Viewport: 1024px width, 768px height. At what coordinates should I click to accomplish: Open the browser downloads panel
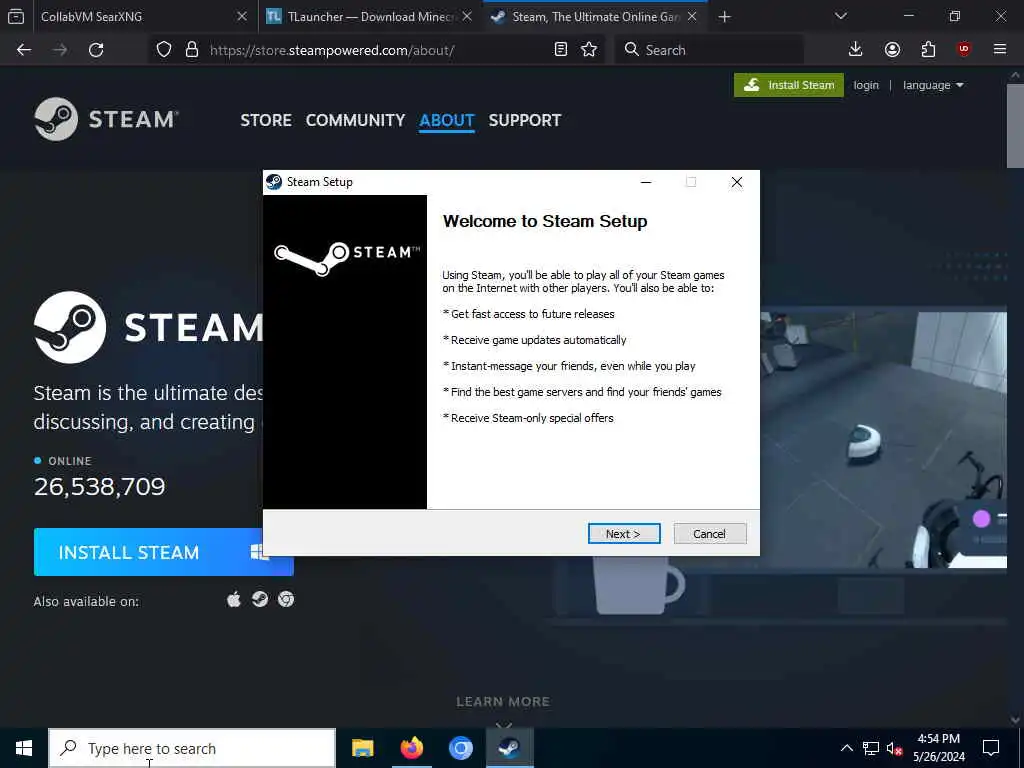(856, 50)
